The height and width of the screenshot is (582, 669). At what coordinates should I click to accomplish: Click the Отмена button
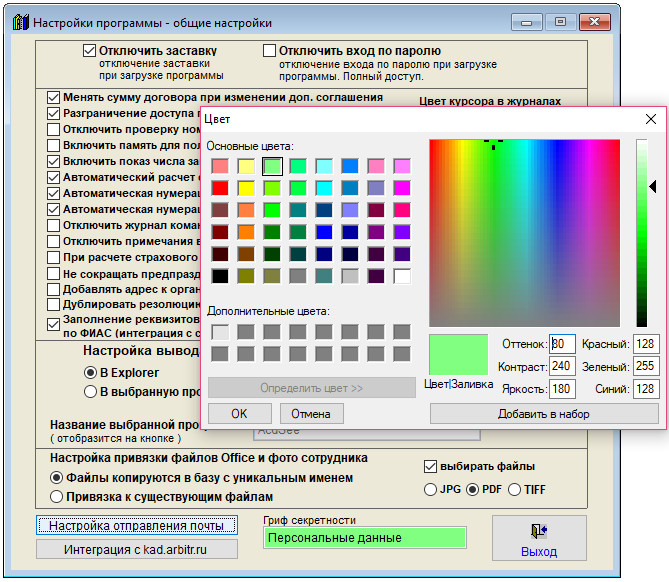312,413
